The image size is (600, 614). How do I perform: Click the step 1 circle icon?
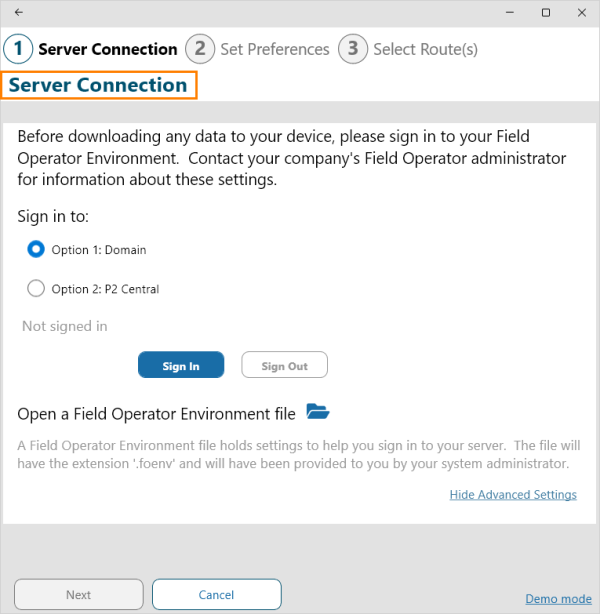(18, 49)
